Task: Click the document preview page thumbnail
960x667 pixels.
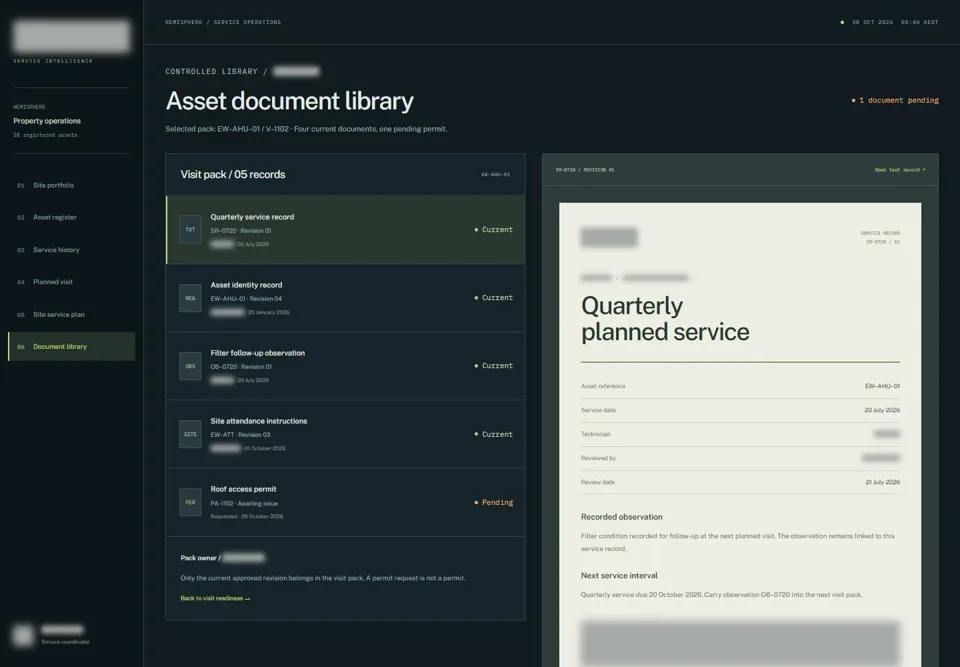Action: tap(740, 435)
